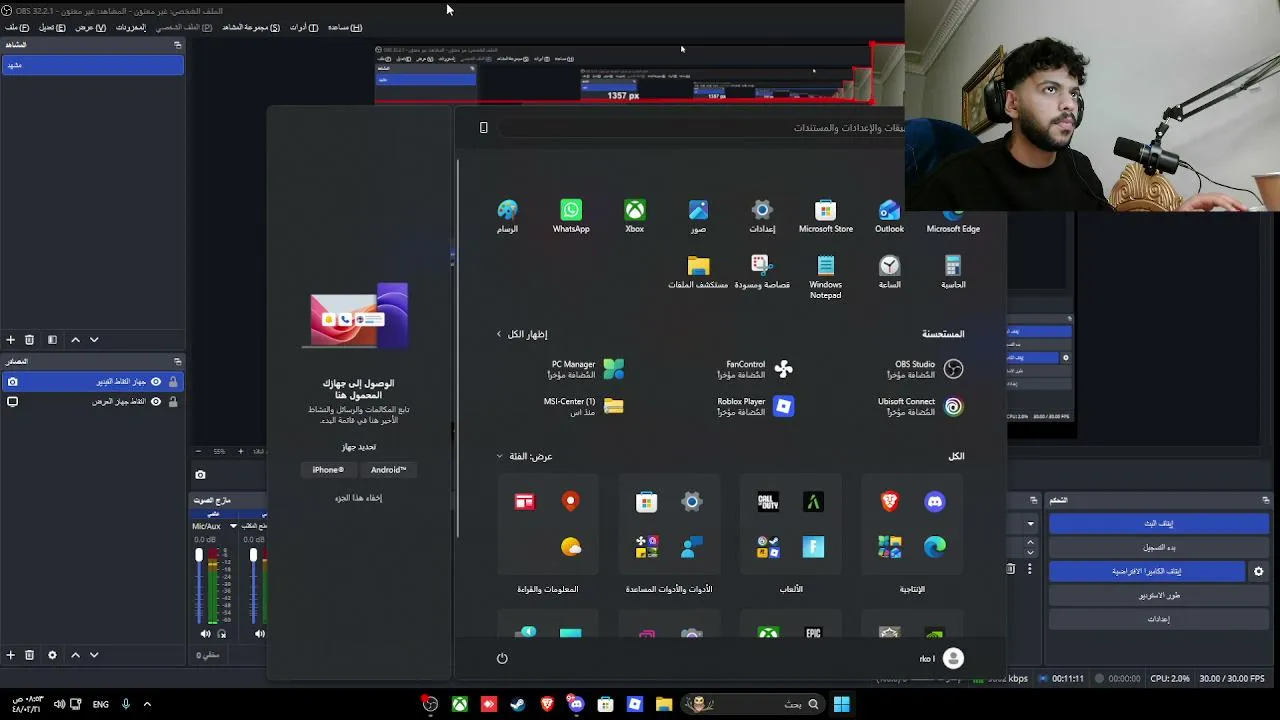Open Windows Notepad from pinned apps
The width and height of the screenshot is (1280, 720).
pyautogui.click(x=825, y=277)
